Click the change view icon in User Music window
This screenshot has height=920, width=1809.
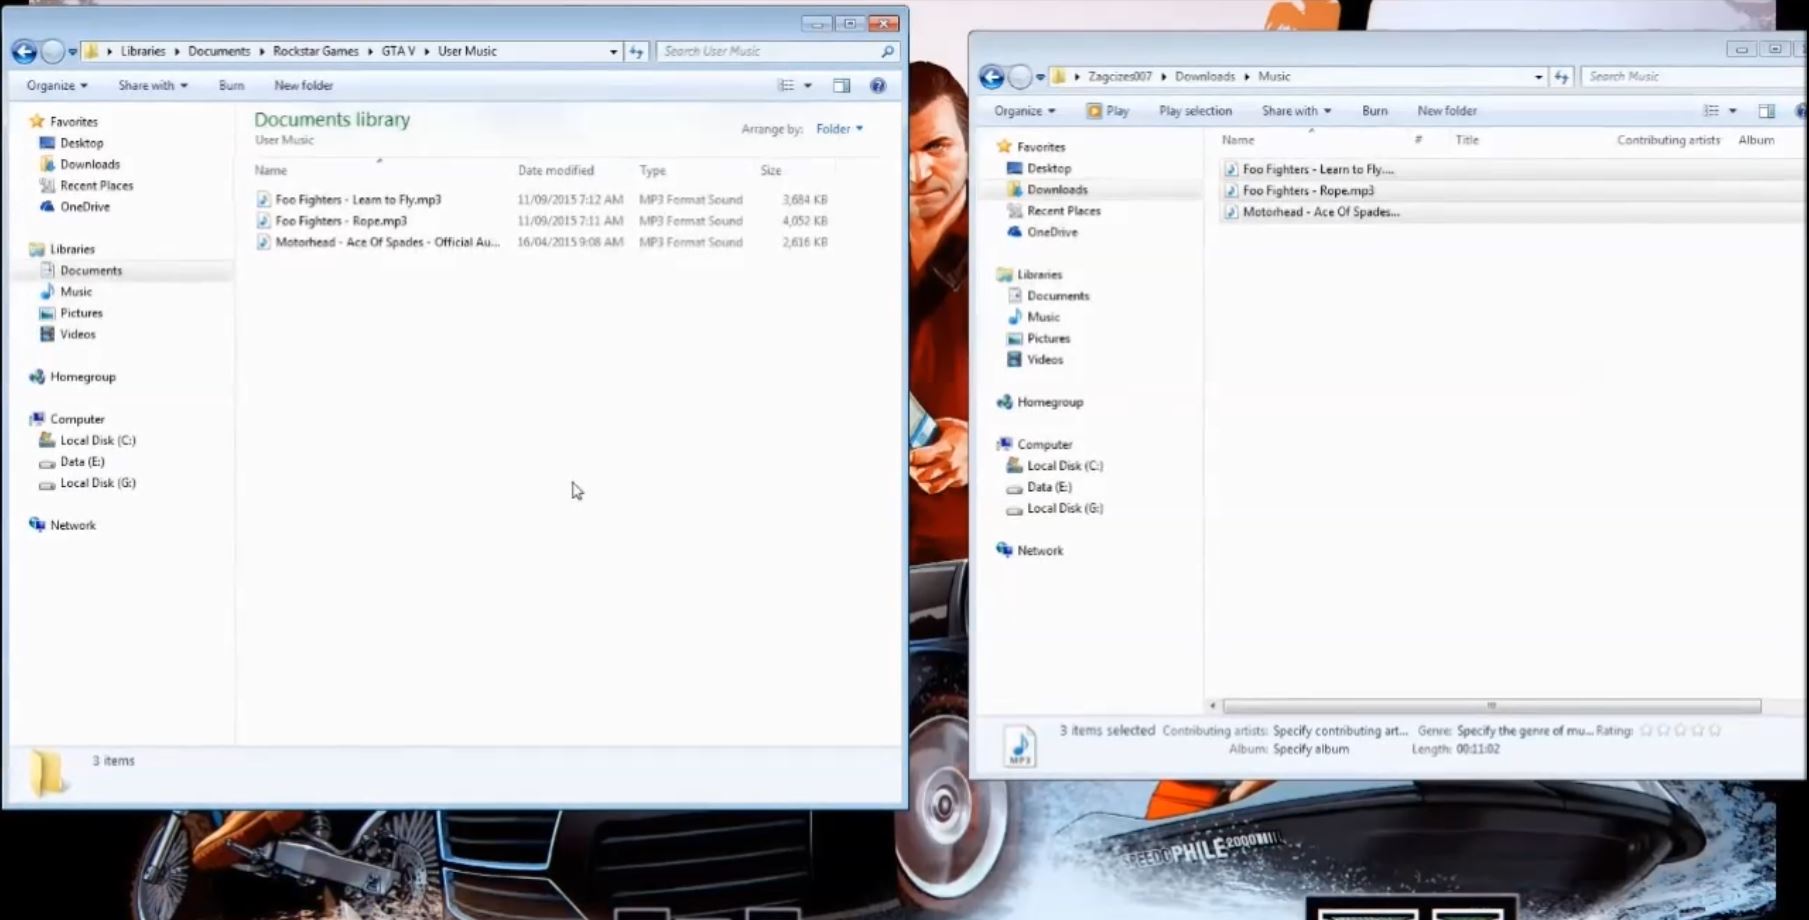click(x=786, y=86)
